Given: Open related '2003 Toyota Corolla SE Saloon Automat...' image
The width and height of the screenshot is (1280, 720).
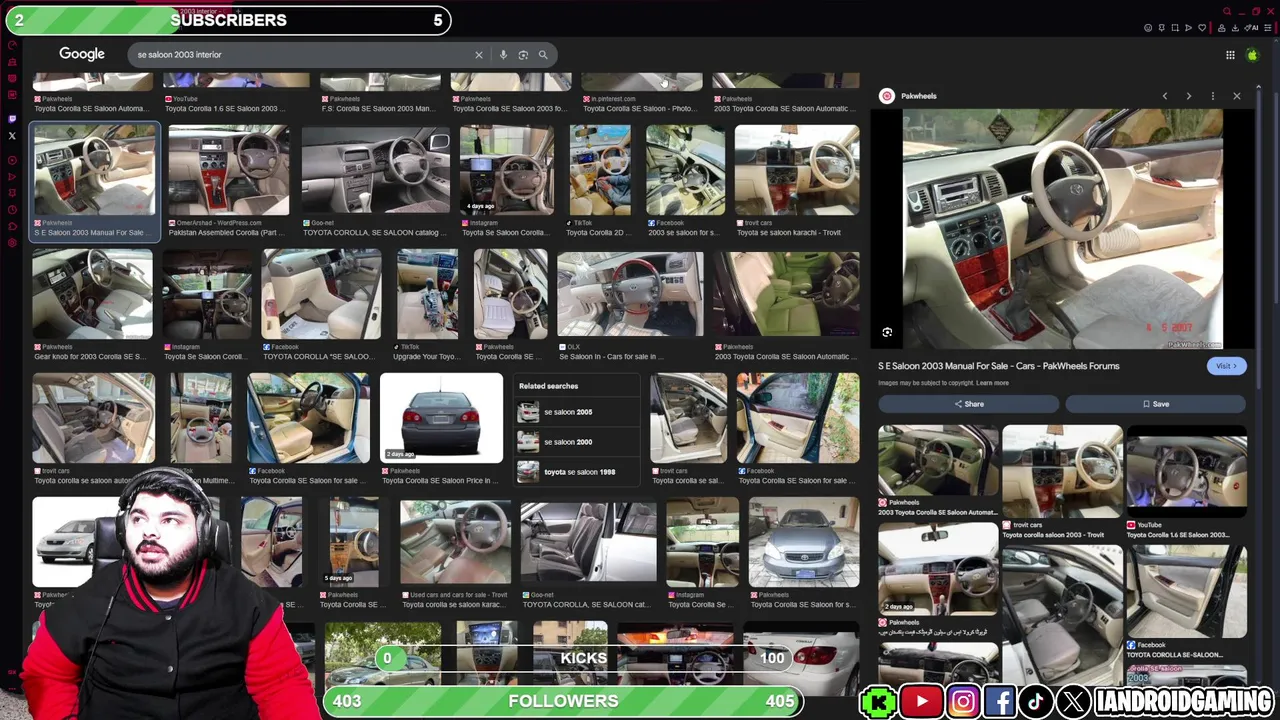Looking at the screenshot, I should [938, 460].
